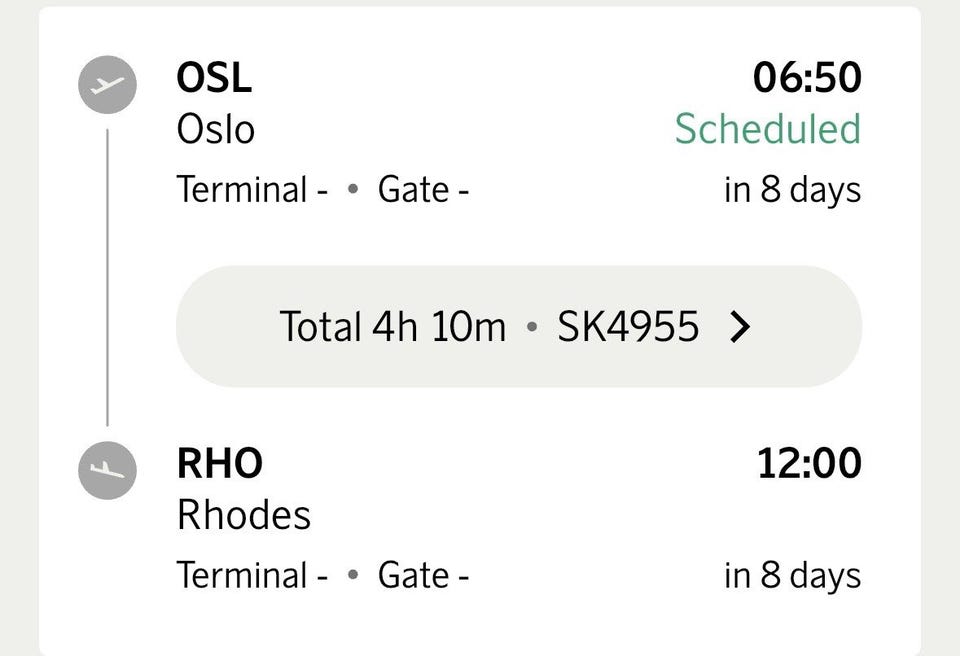
Task: Click the departure airplane icon
Action: [107, 85]
